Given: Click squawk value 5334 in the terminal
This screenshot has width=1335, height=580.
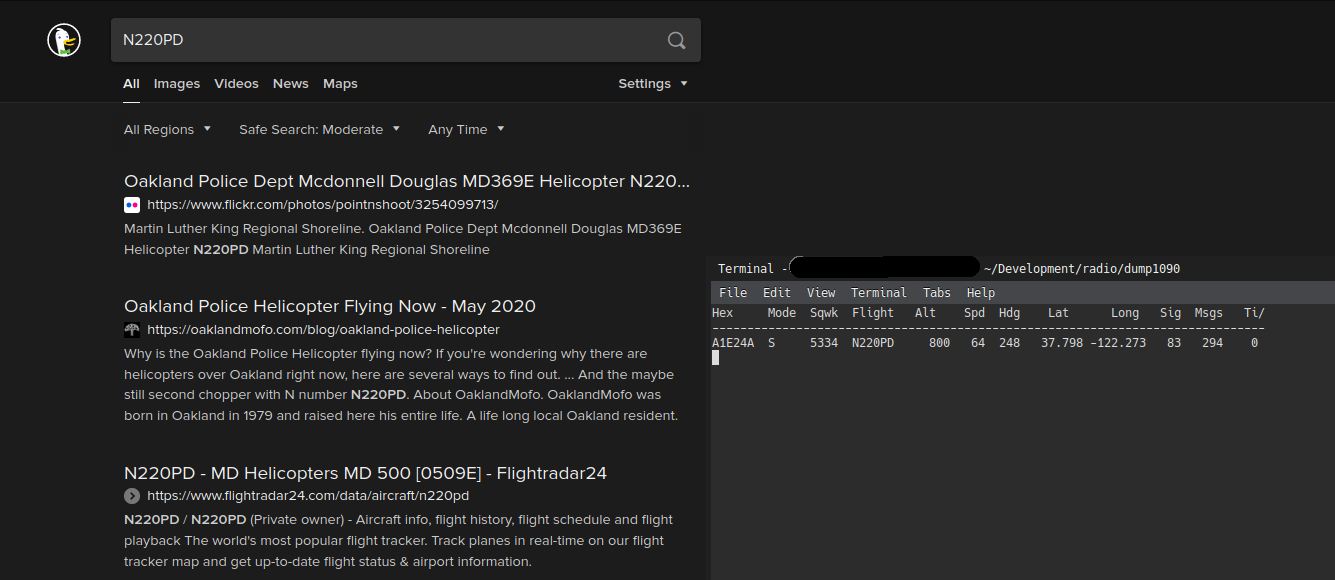Looking at the screenshot, I should click(824, 343).
